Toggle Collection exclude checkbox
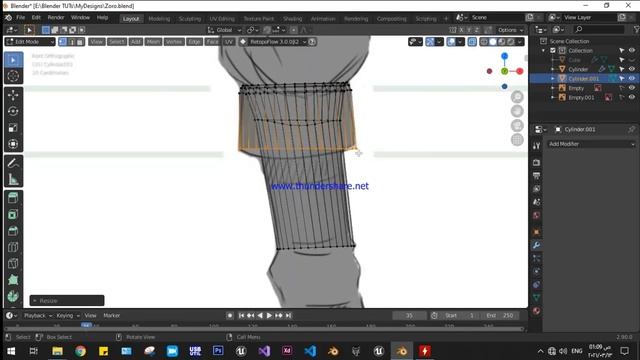 (553, 51)
